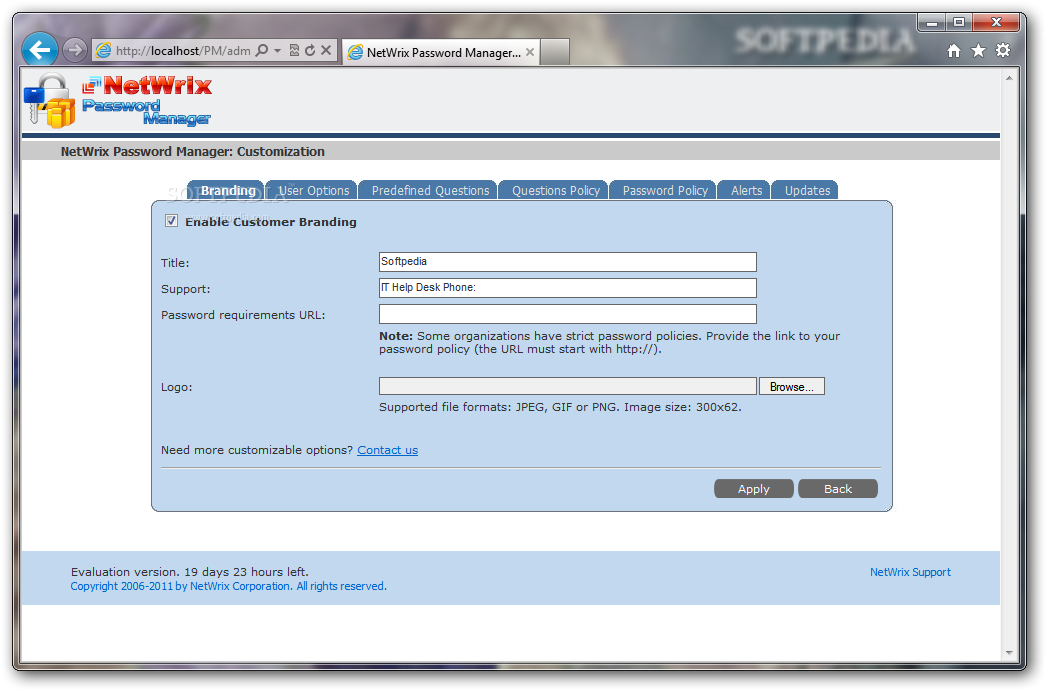The height and width of the screenshot is (691, 1047).
Task: Open the Alerts tab
Action: click(745, 190)
